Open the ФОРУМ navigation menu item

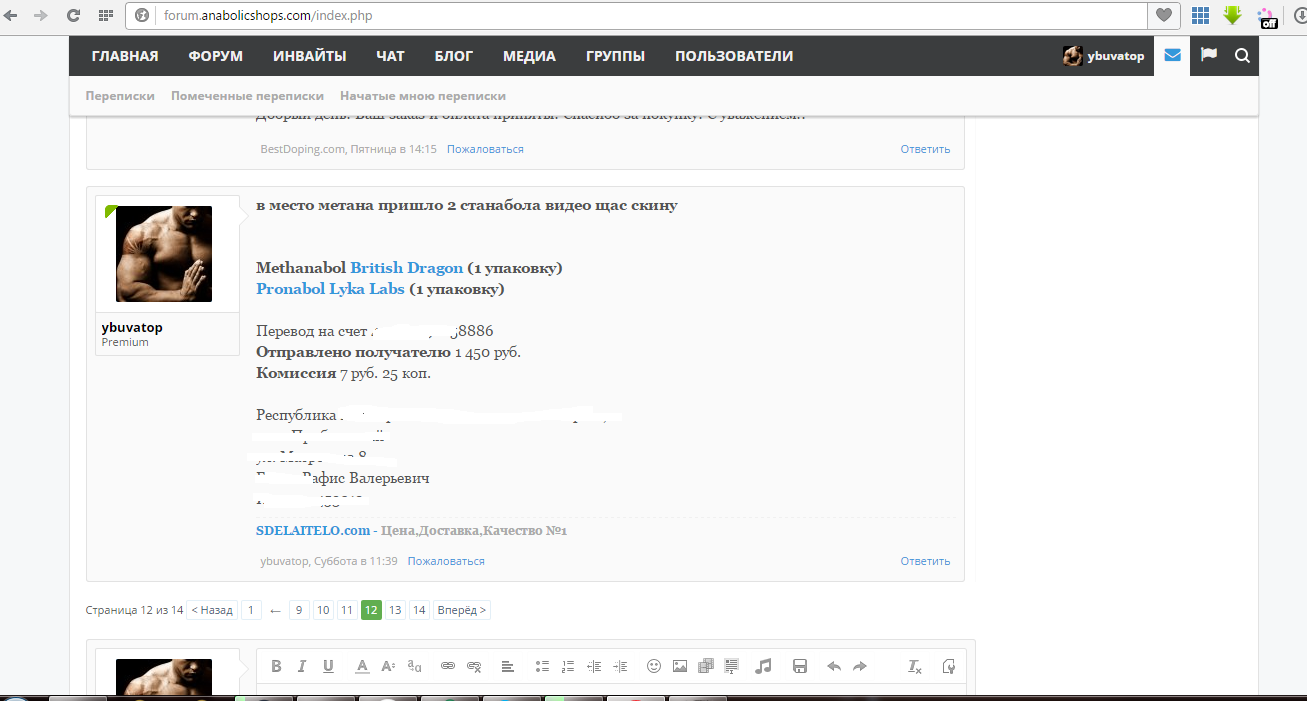pos(215,56)
